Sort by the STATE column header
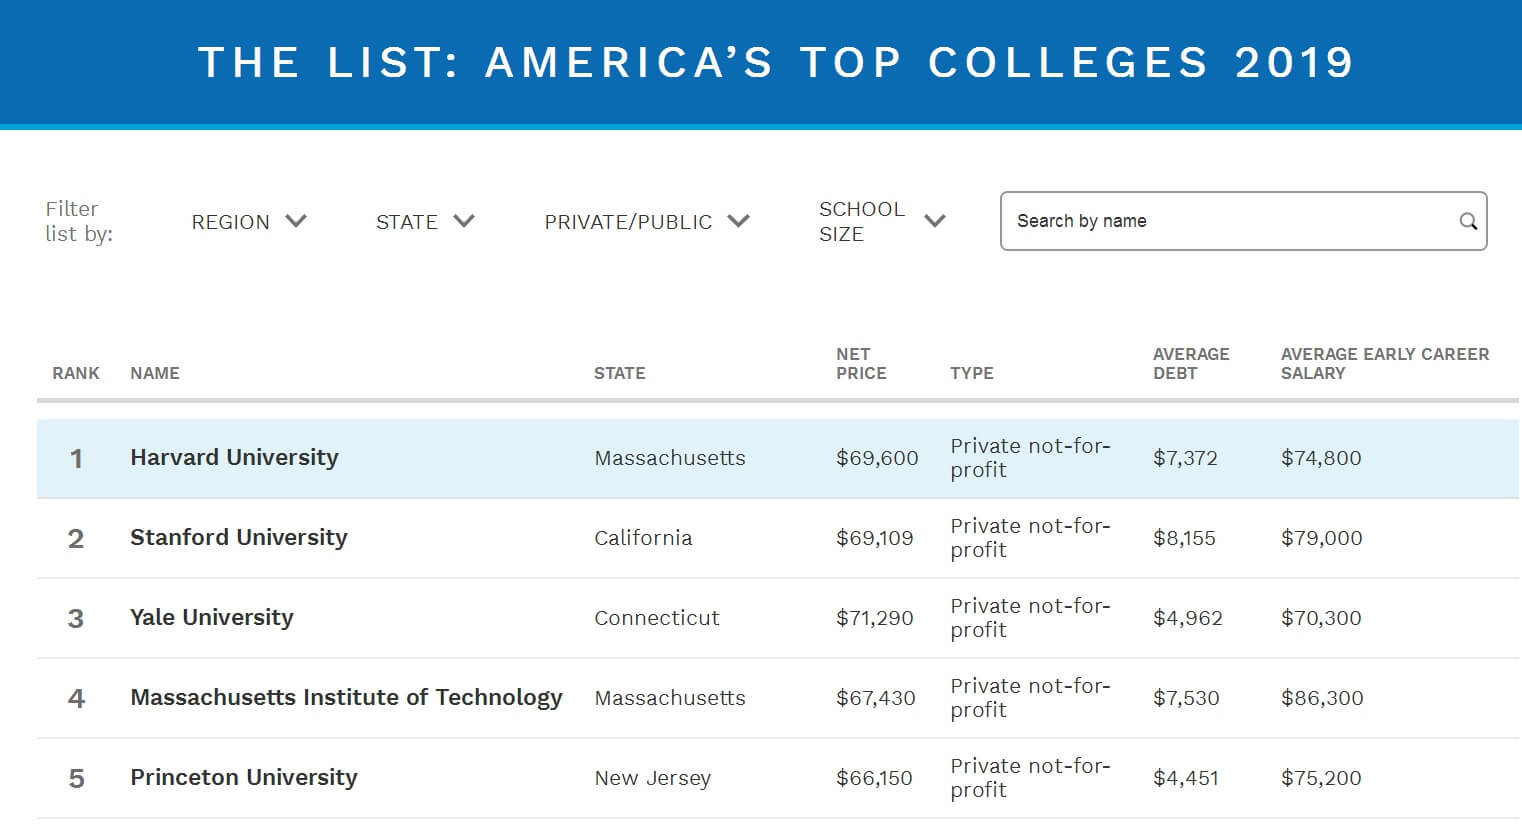The width and height of the screenshot is (1522, 835). pyautogui.click(x=619, y=373)
